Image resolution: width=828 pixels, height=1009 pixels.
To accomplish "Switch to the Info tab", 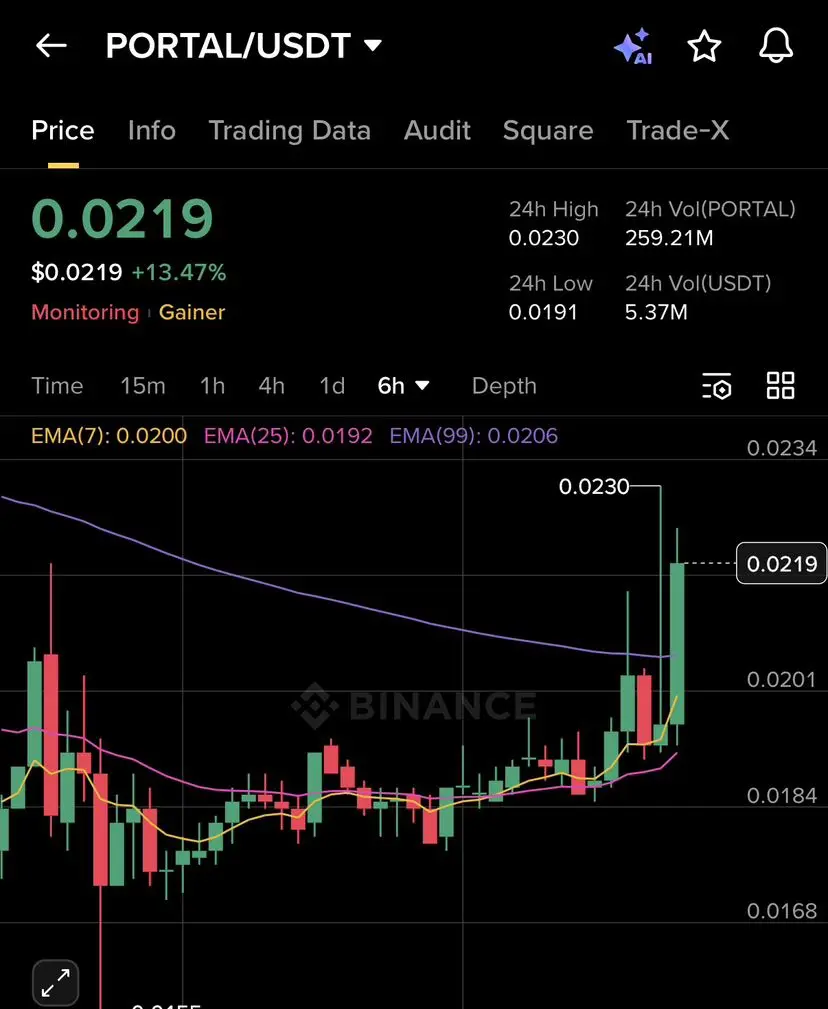I will tap(152, 131).
